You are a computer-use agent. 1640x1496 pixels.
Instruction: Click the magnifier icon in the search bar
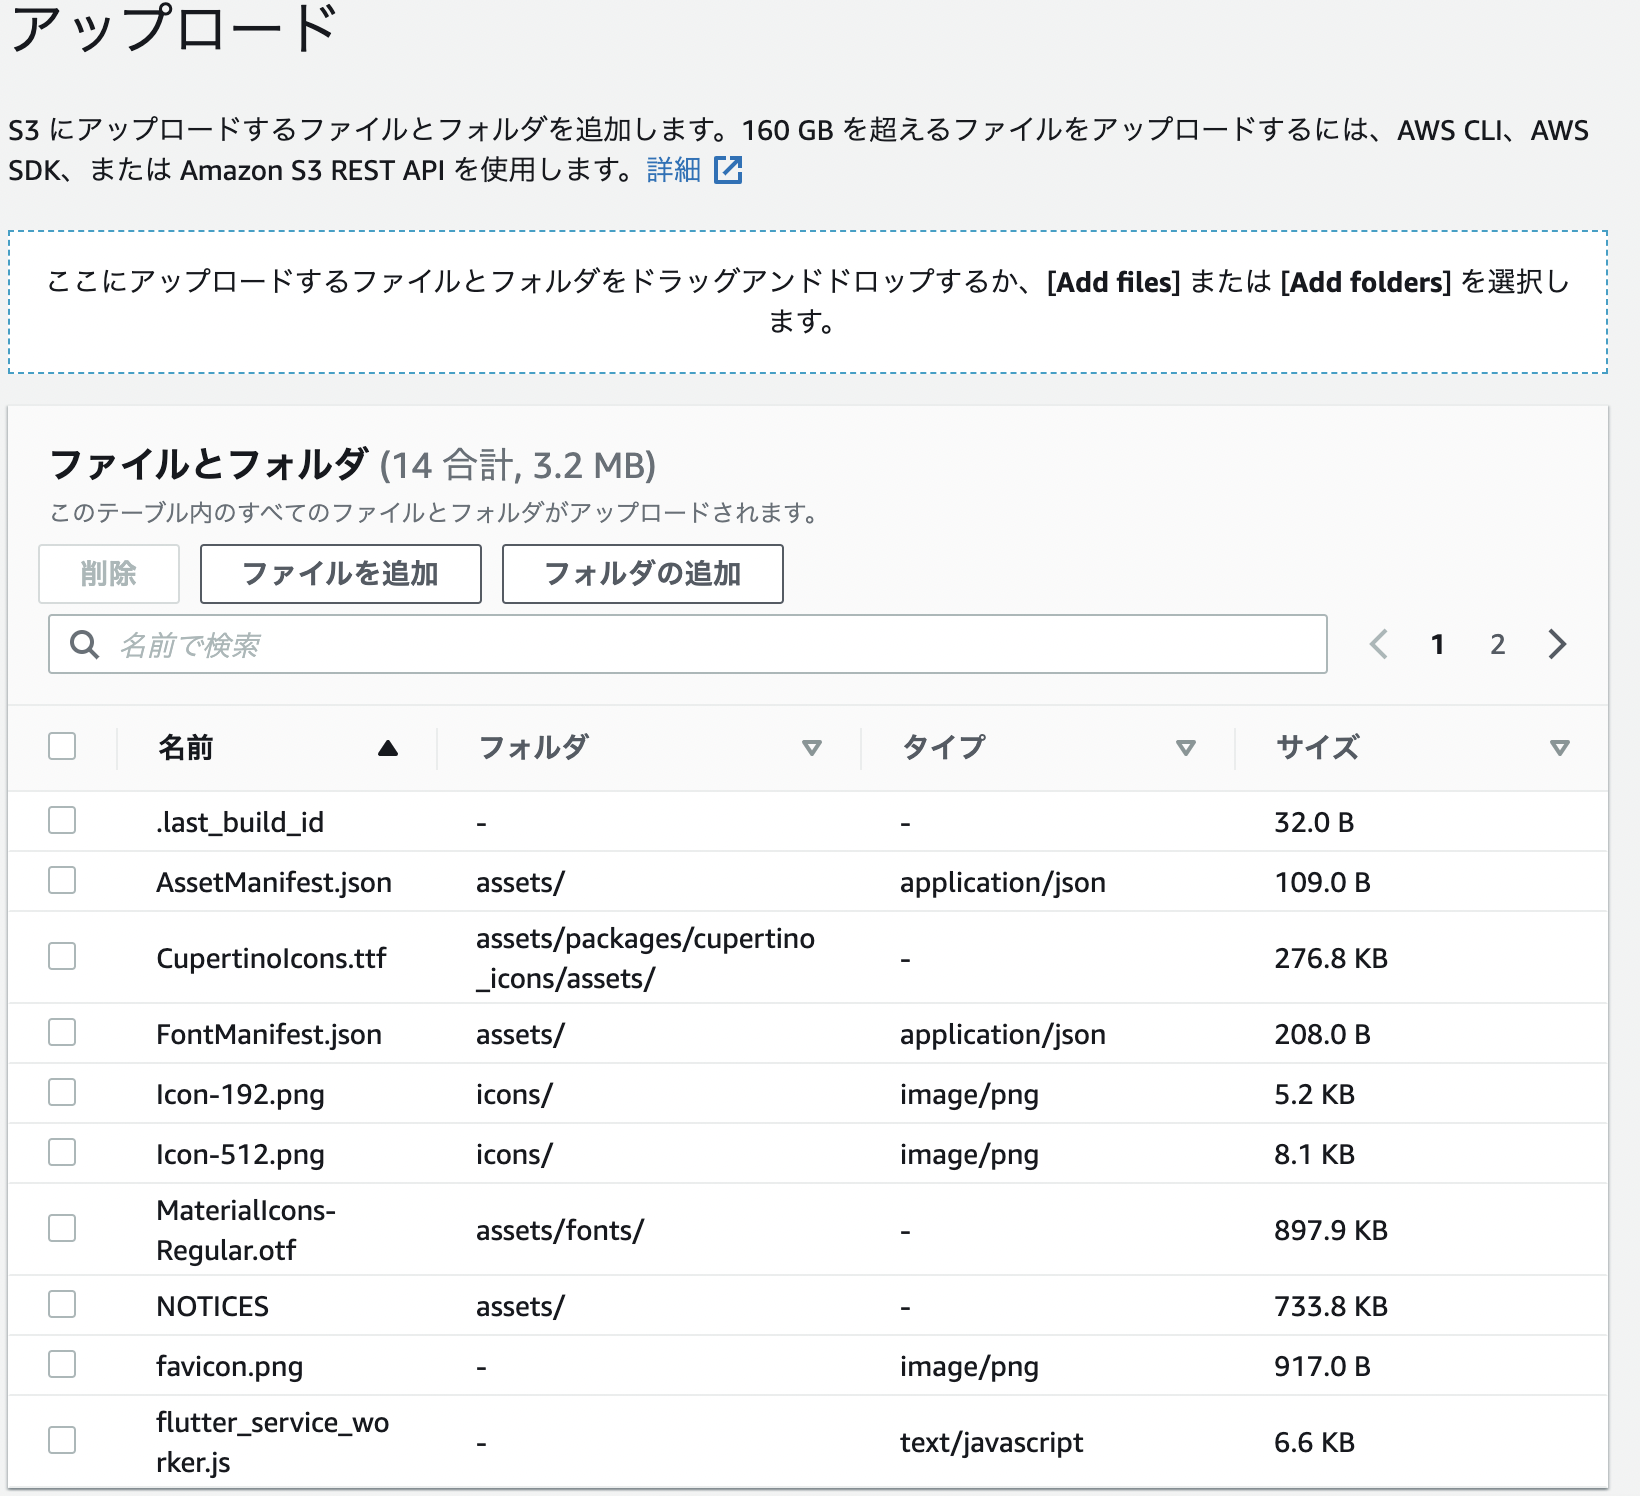84,645
